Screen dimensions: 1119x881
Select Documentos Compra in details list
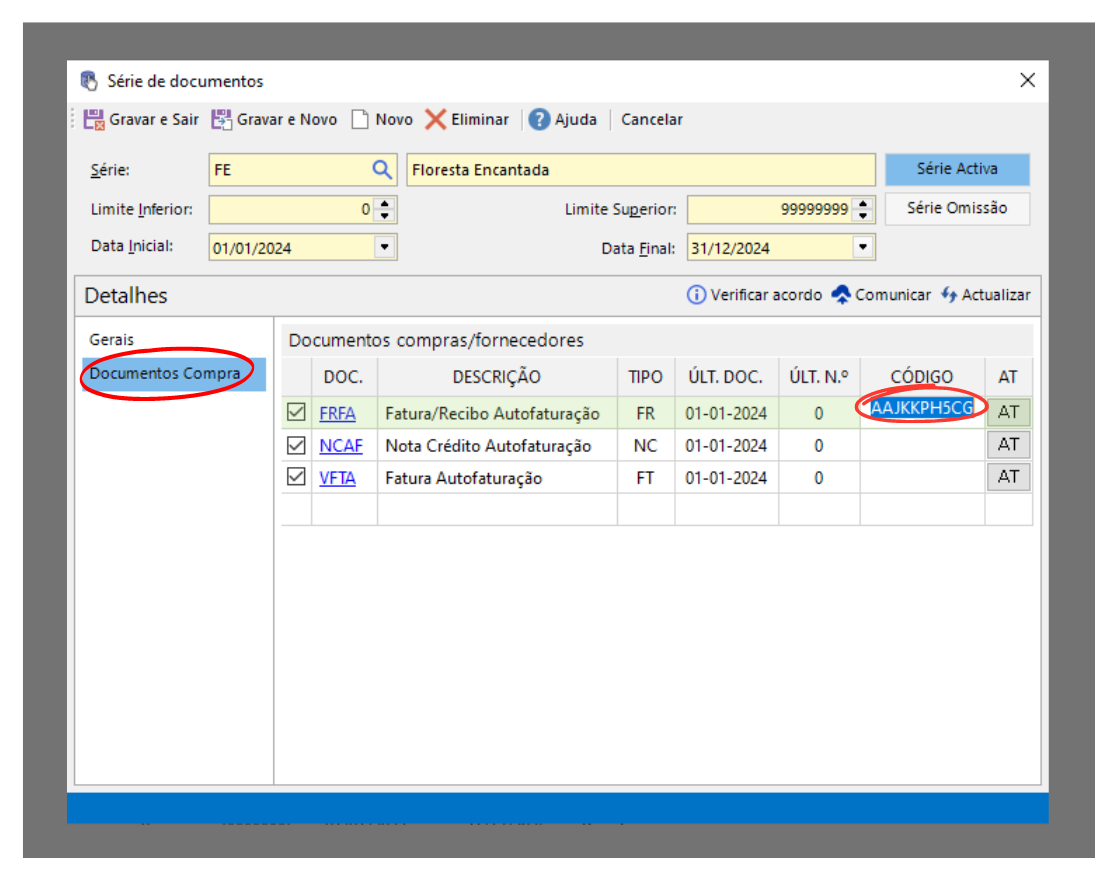coord(165,374)
